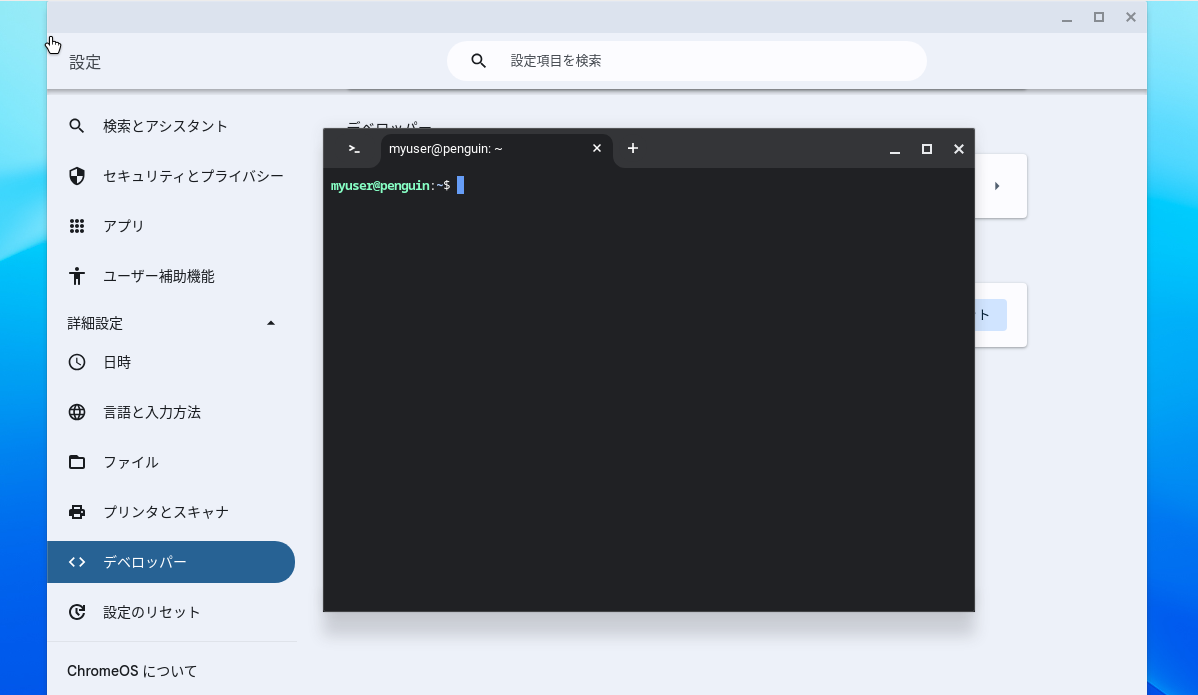Click the プリンタとスキャナ printer icon
This screenshot has height=695, width=1198.
click(x=76, y=511)
